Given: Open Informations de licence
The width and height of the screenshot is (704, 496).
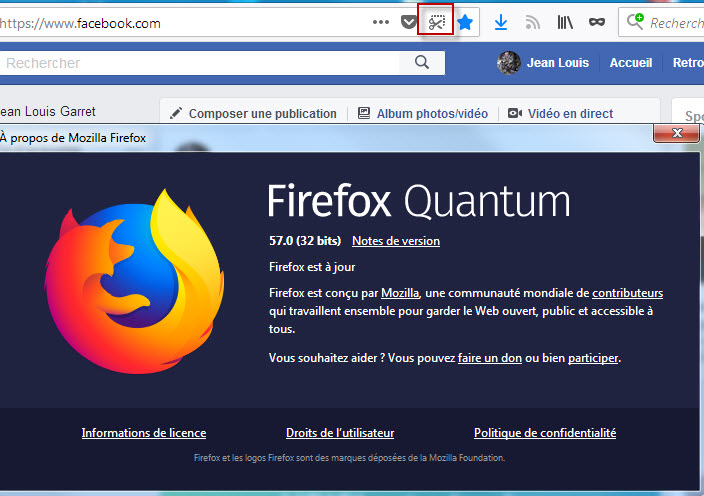Looking at the screenshot, I should click(x=144, y=433).
